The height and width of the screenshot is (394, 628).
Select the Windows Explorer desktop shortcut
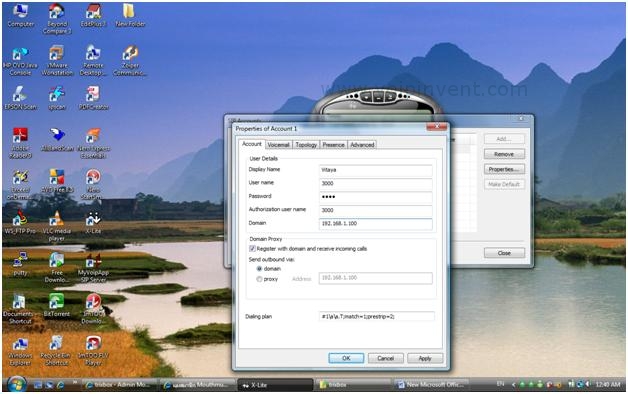click(20, 351)
